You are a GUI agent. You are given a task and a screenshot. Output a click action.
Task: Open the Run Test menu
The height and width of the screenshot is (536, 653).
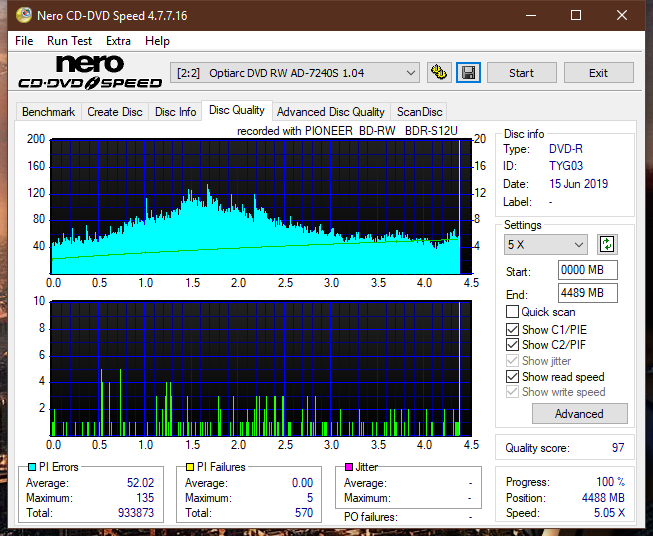69,41
